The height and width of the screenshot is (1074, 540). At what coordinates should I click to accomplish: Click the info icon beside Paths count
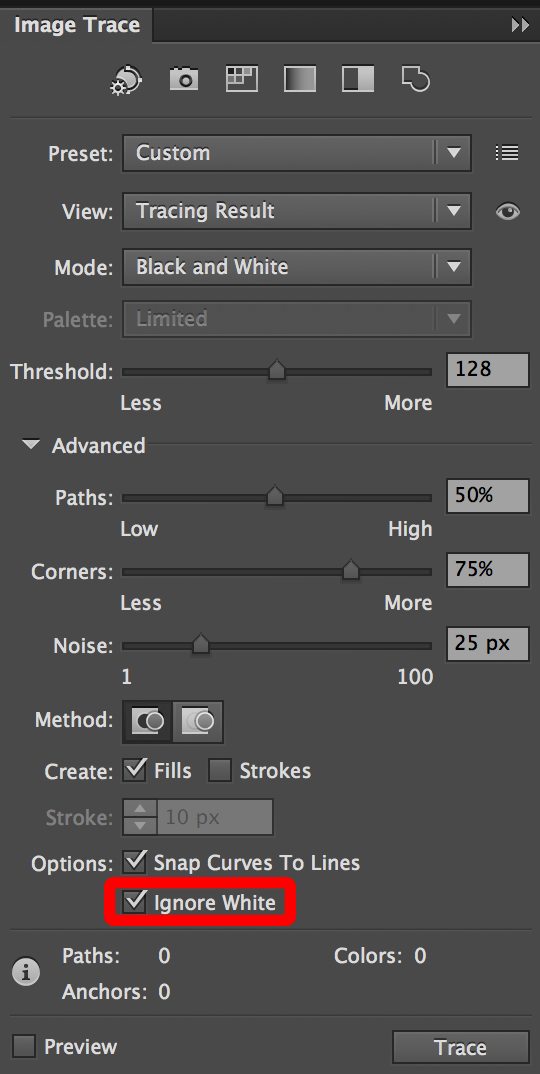(x=26, y=972)
